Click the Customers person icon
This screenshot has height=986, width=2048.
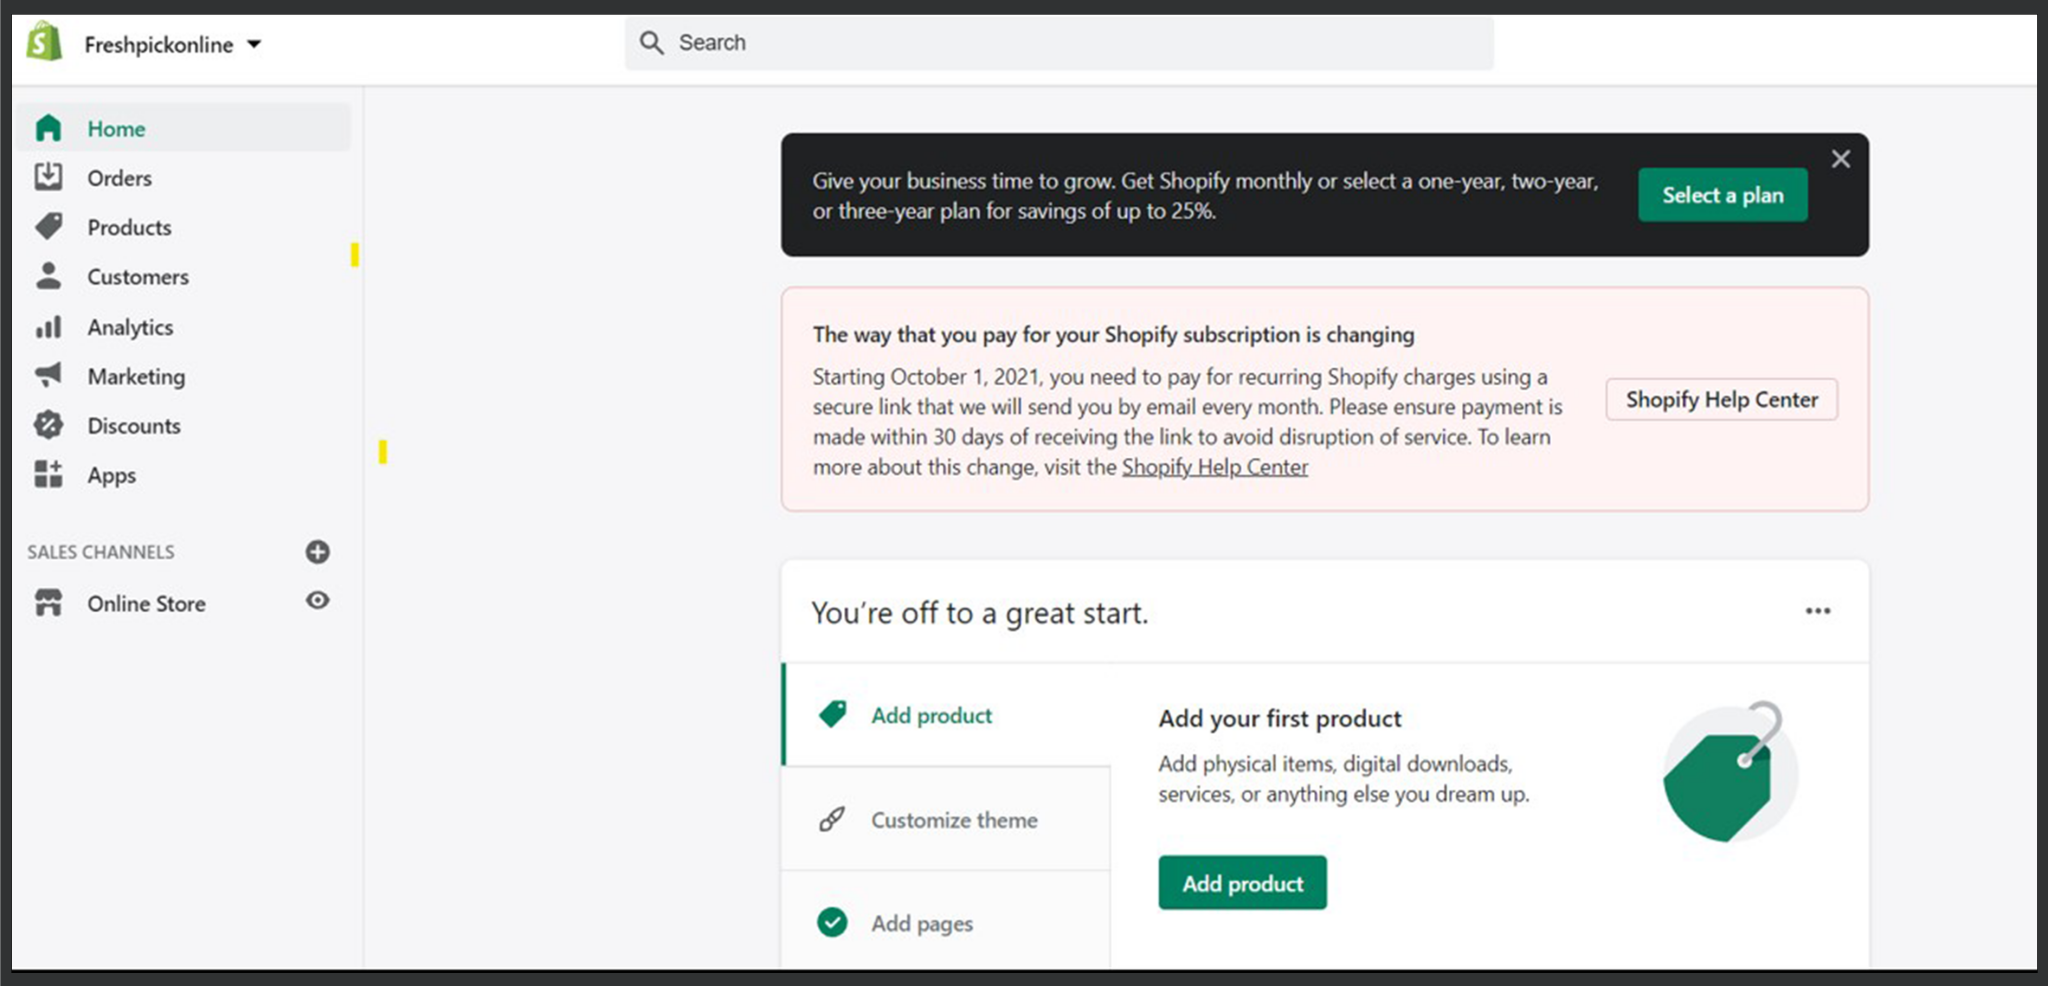tap(48, 276)
